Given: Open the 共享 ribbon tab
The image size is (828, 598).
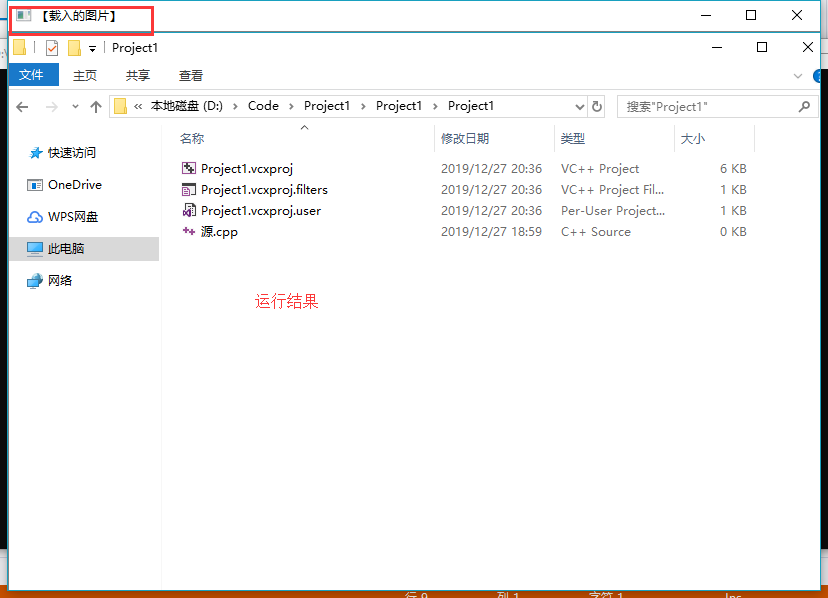Looking at the screenshot, I should point(138,76).
